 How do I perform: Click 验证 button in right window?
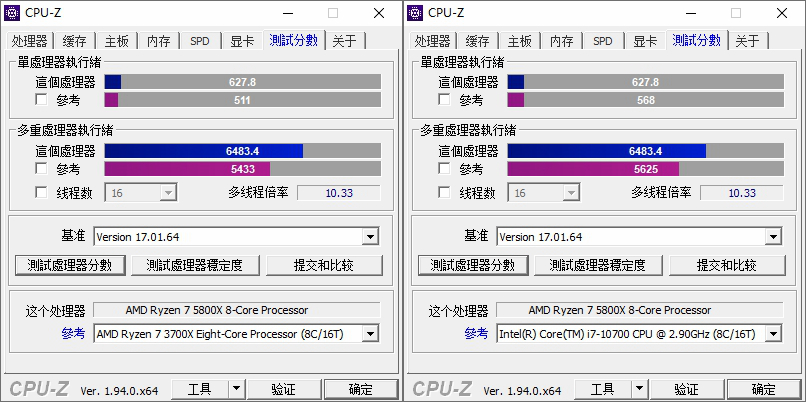click(x=687, y=389)
